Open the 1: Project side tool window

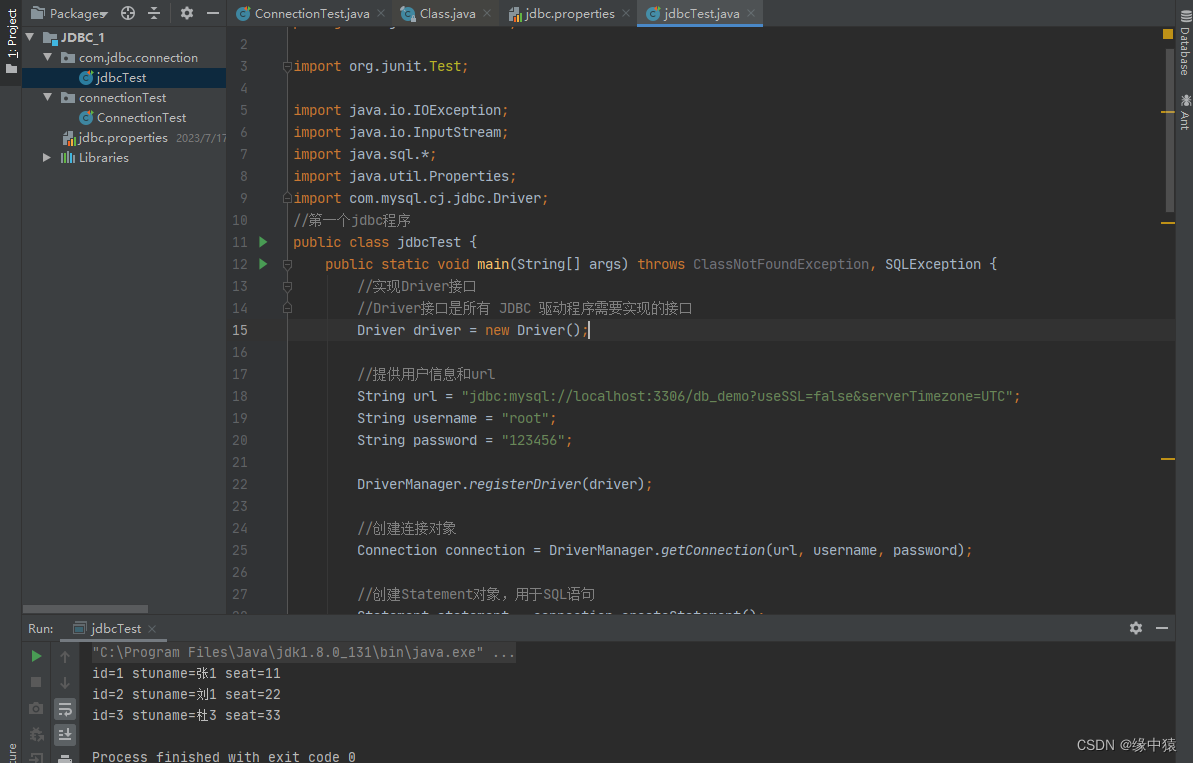pos(11,41)
